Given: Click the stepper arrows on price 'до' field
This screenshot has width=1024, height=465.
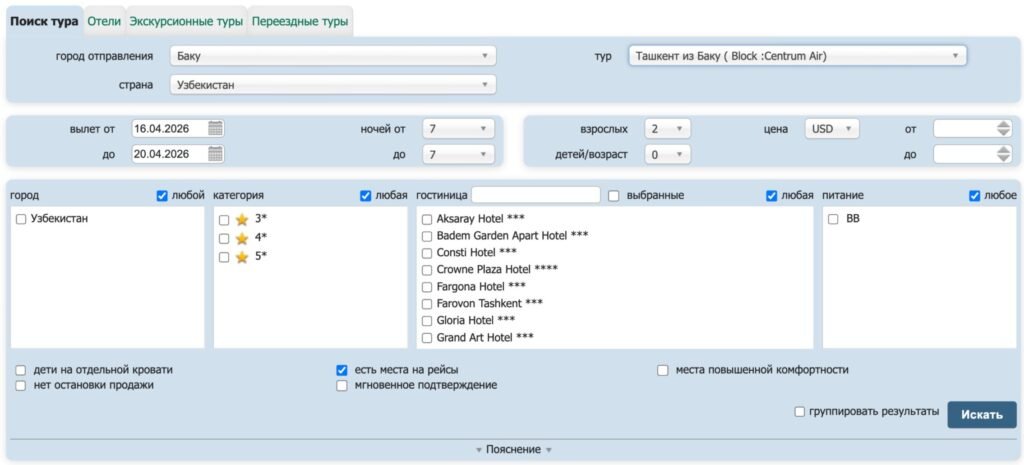Looking at the screenshot, I should tap(1004, 154).
